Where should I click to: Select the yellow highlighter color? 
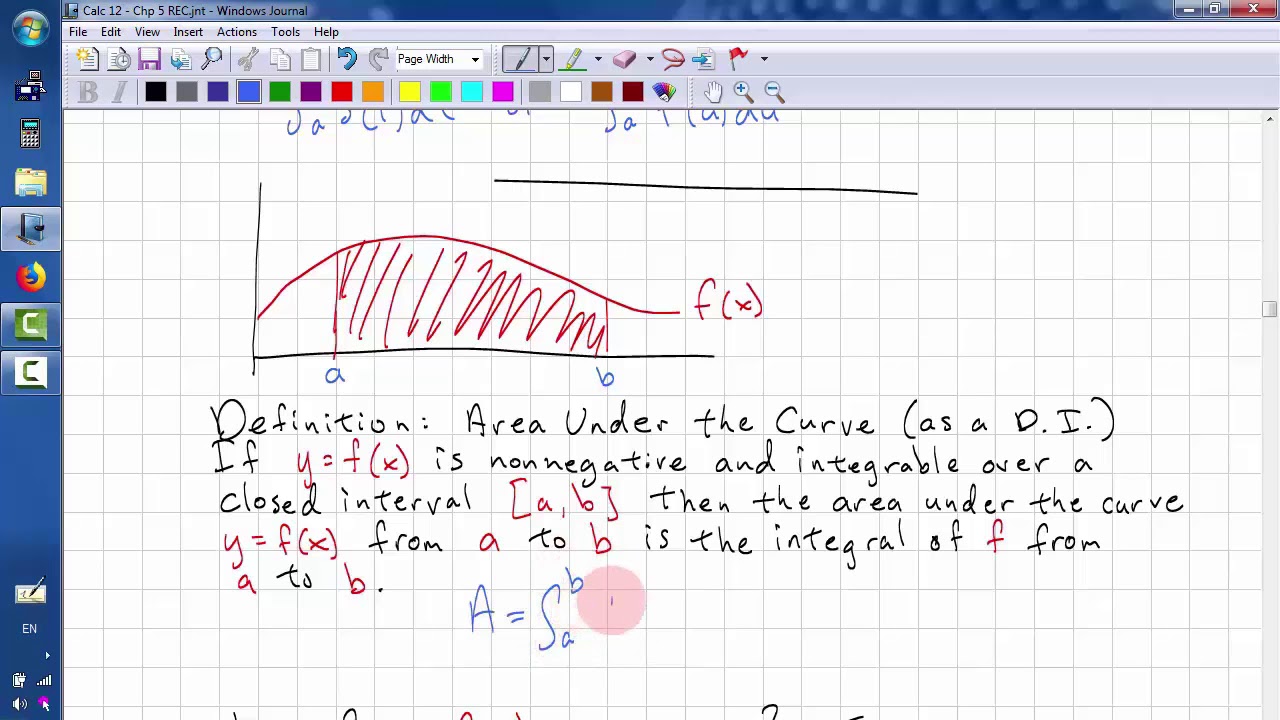tap(410, 92)
